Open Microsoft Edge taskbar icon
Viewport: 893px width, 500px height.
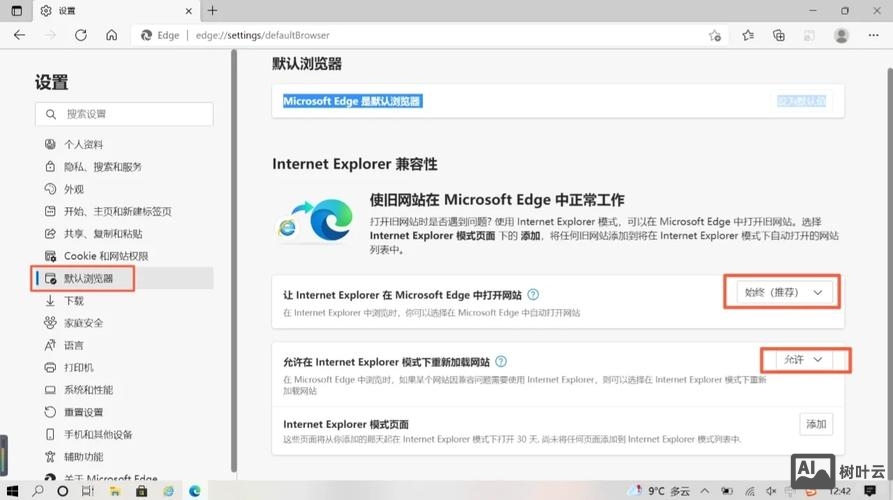[195, 491]
